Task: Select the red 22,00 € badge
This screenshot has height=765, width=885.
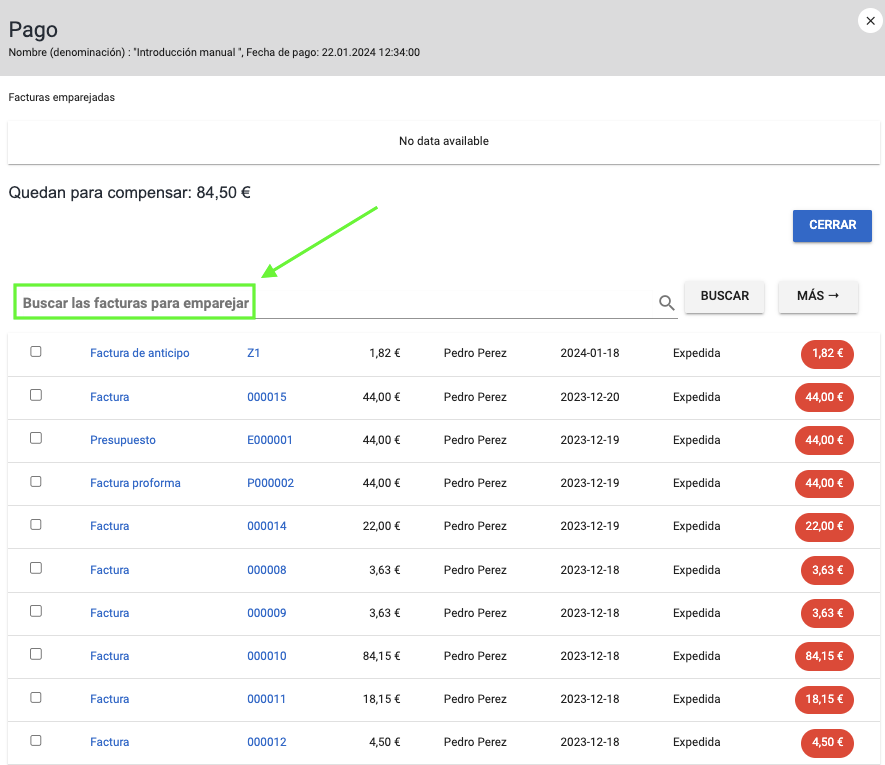Action: tap(824, 527)
